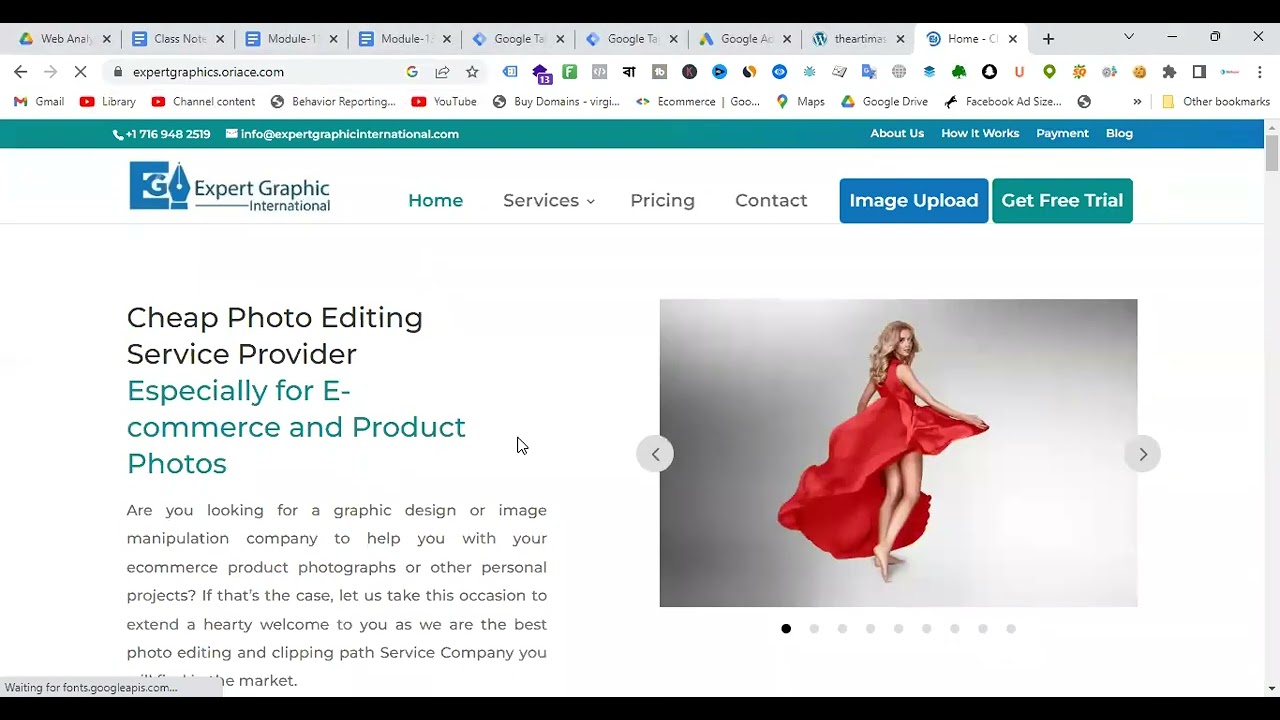Open the Extensions puzzle-piece menu
The height and width of the screenshot is (720, 1280).
tap(1169, 72)
